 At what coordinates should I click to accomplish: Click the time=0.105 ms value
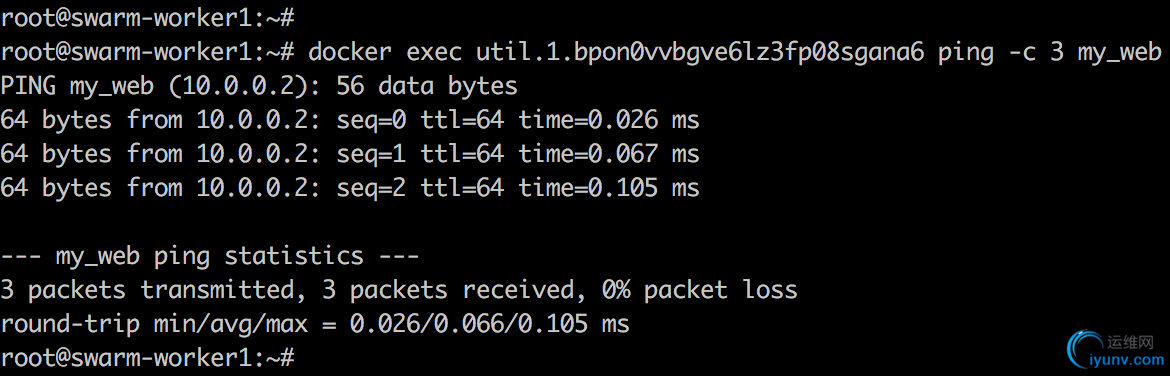coord(609,188)
